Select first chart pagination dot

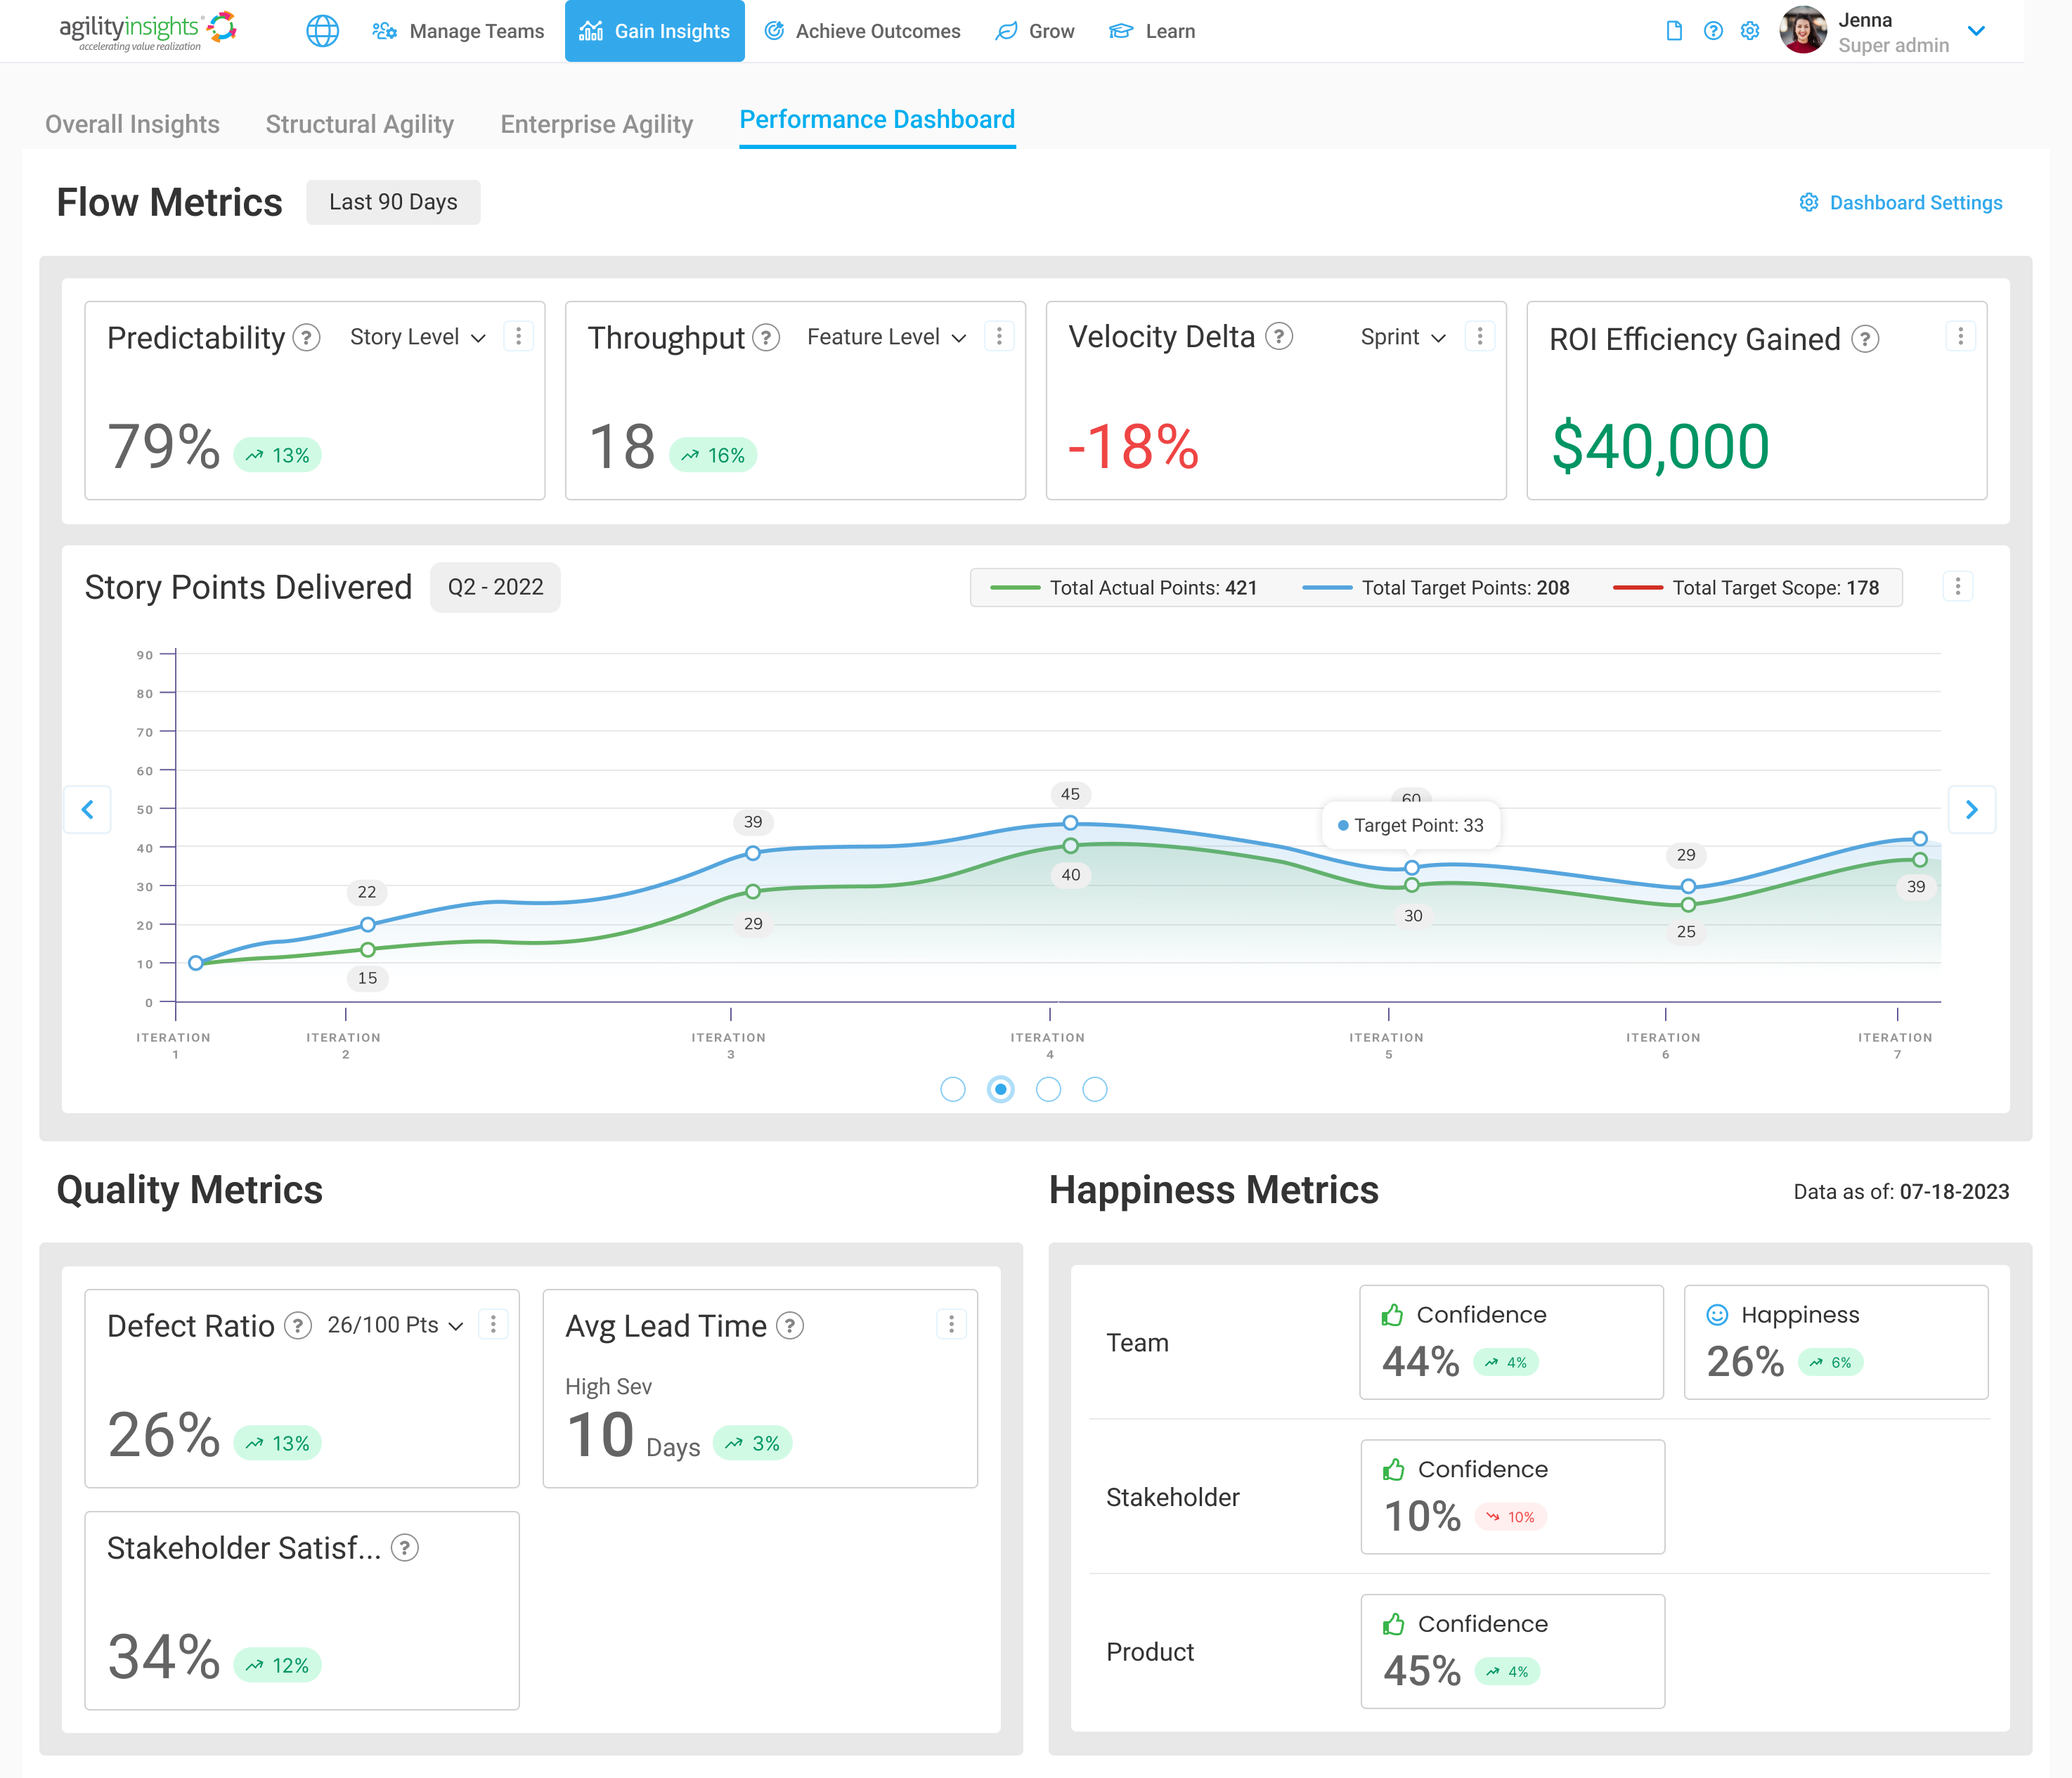click(x=953, y=1089)
